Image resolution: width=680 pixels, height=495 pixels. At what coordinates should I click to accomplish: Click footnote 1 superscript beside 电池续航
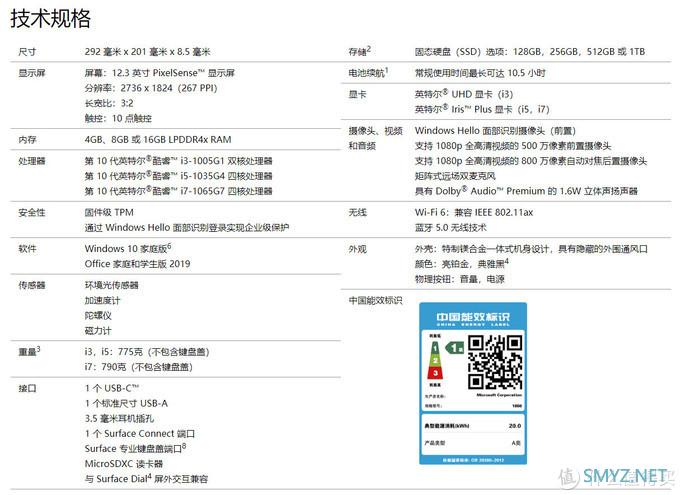pos(387,69)
